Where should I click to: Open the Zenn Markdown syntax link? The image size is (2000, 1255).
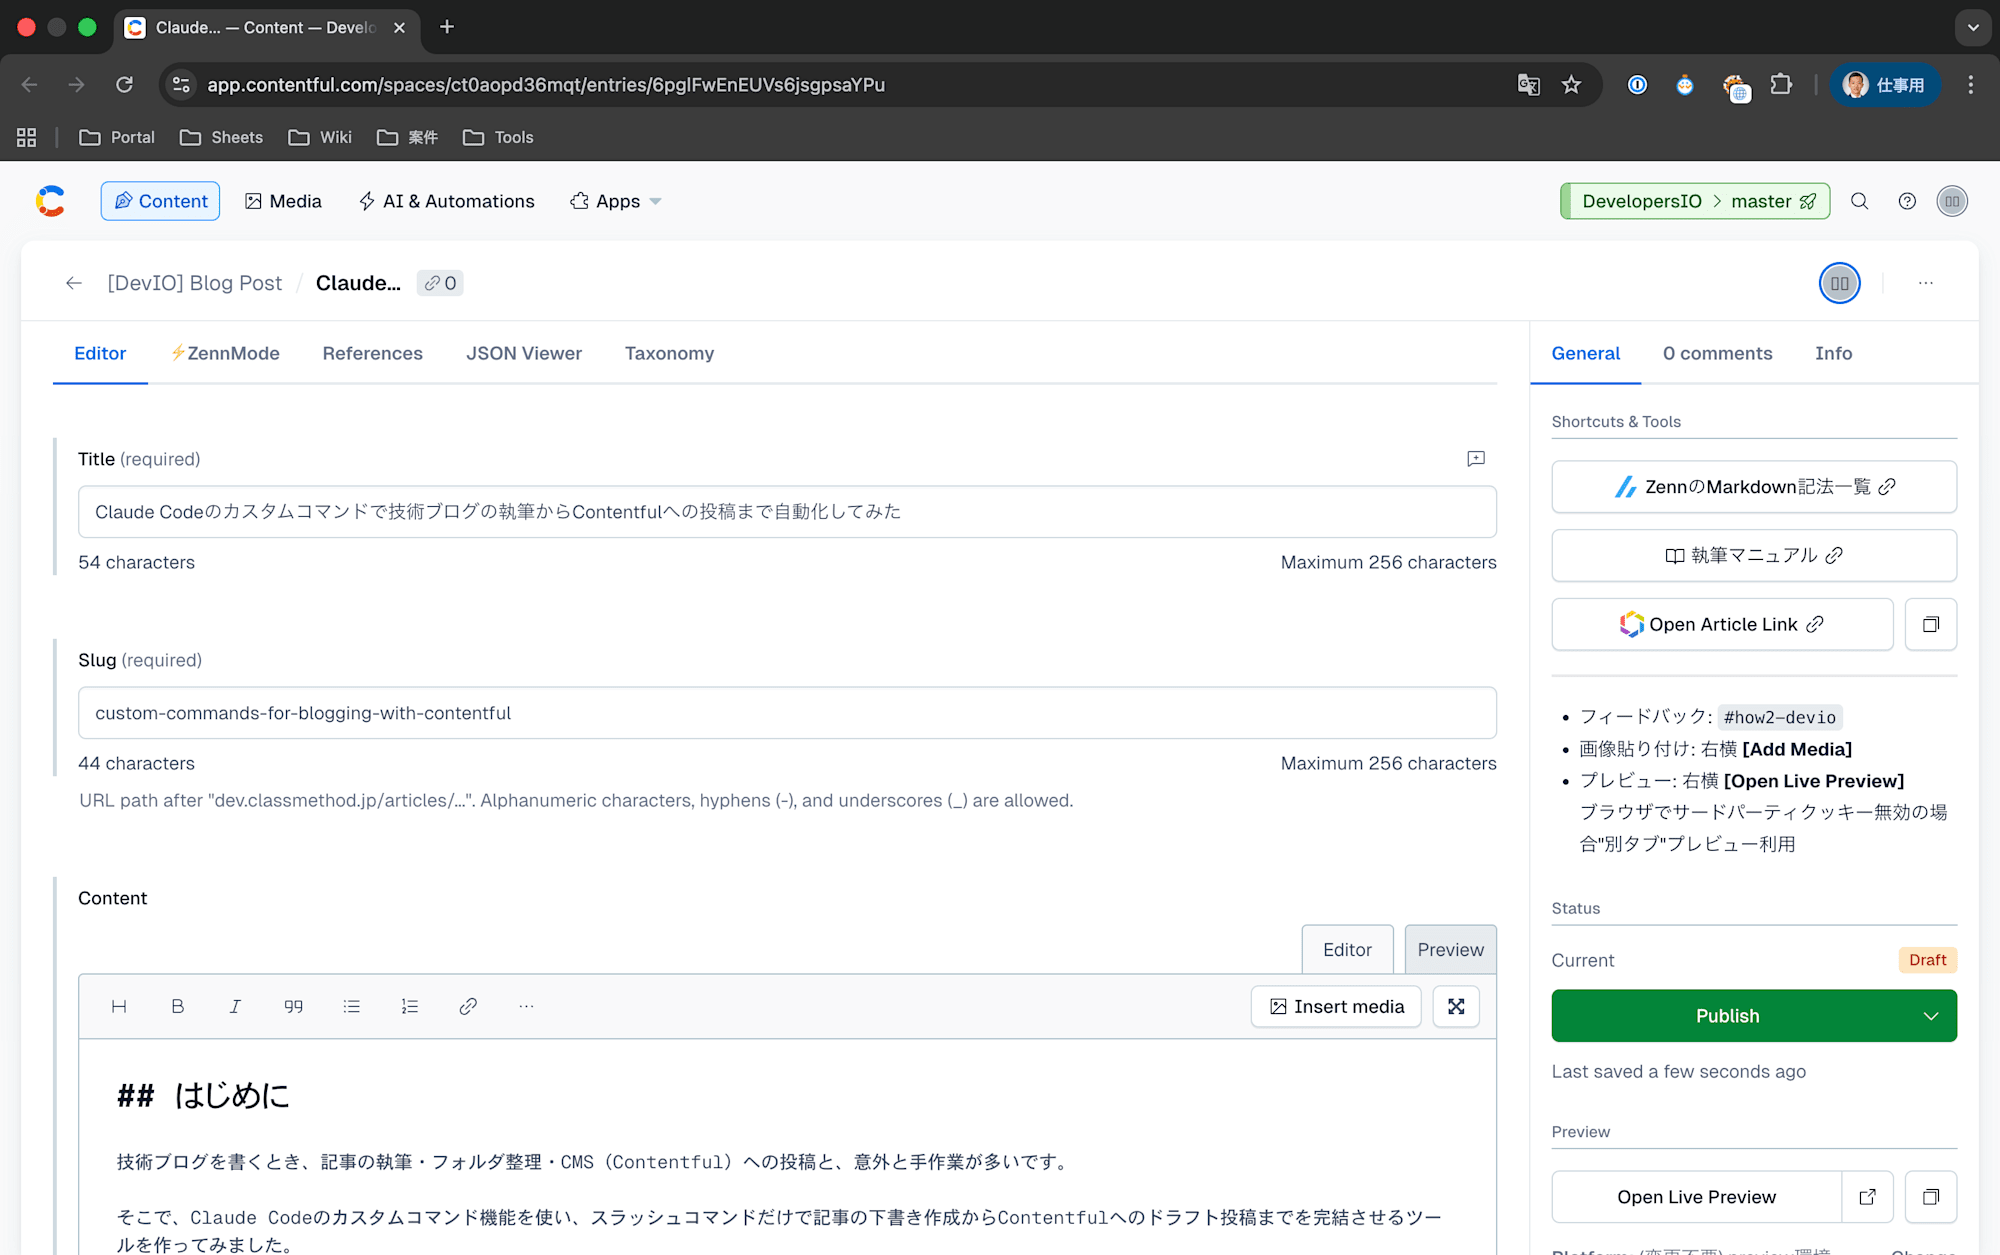click(x=1754, y=487)
